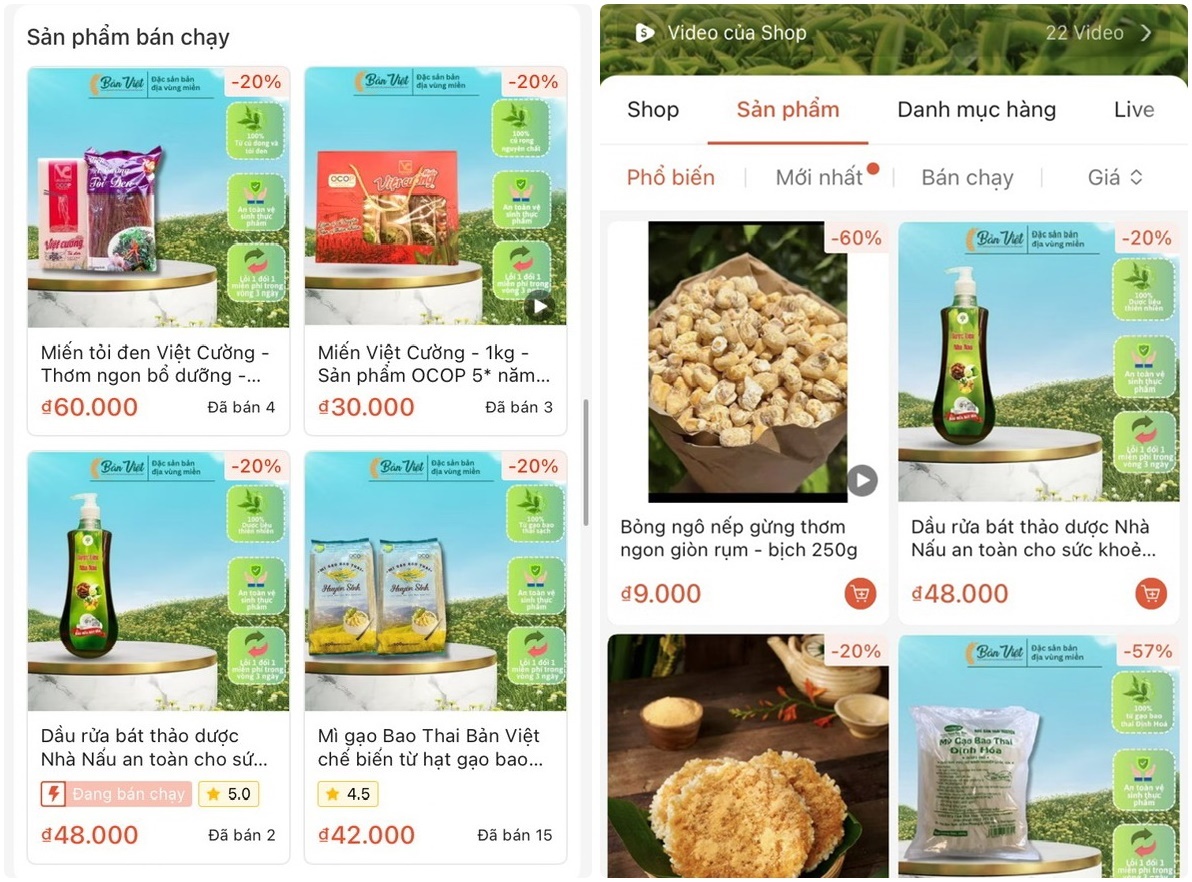Screen dimensions: 1192x882
Task: Open the Mỳ Gạo Bao Thai Định Hóa thumbnail
Action: pos(1038,756)
